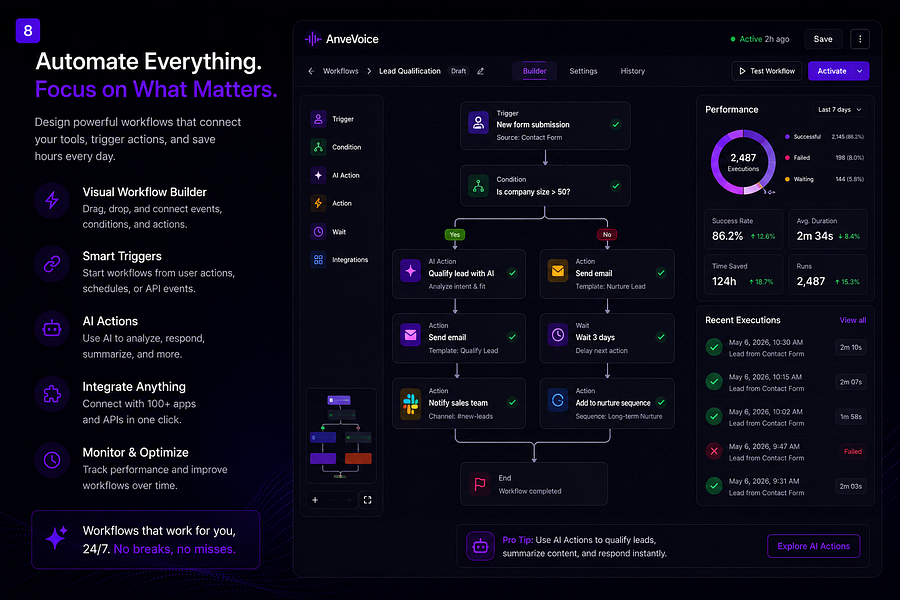Image resolution: width=900 pixels, height=600 pixels.
Task: Click the flag icon on the End node
Action: (480, 484)
